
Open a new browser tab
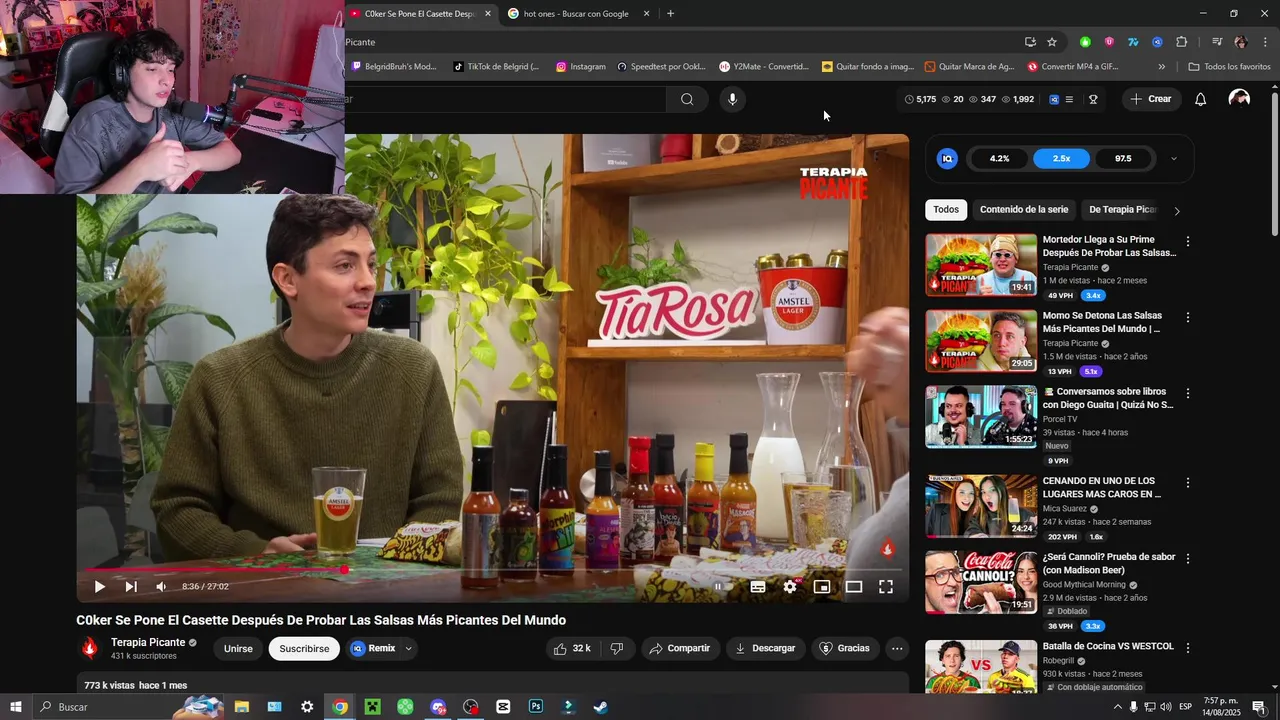[x=670, y=14]
